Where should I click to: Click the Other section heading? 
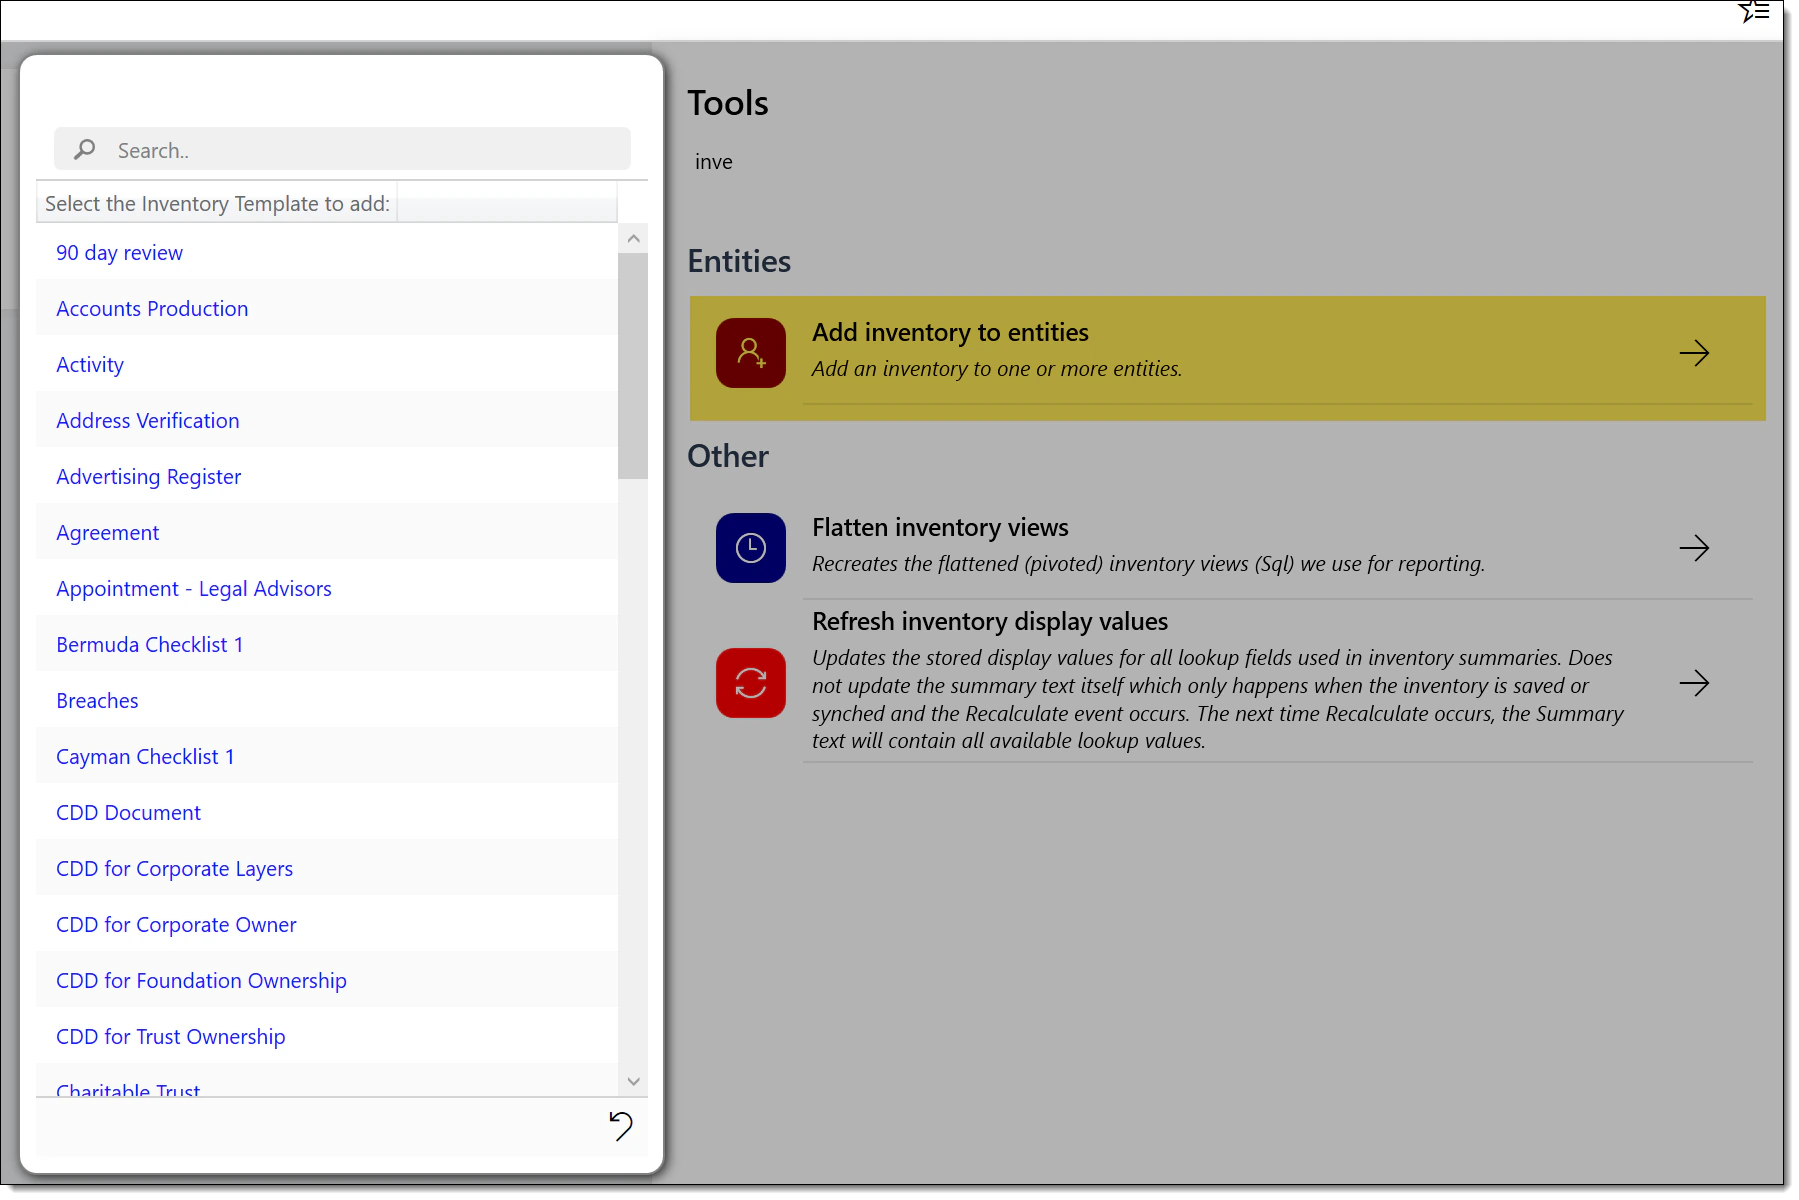(728, 456)
